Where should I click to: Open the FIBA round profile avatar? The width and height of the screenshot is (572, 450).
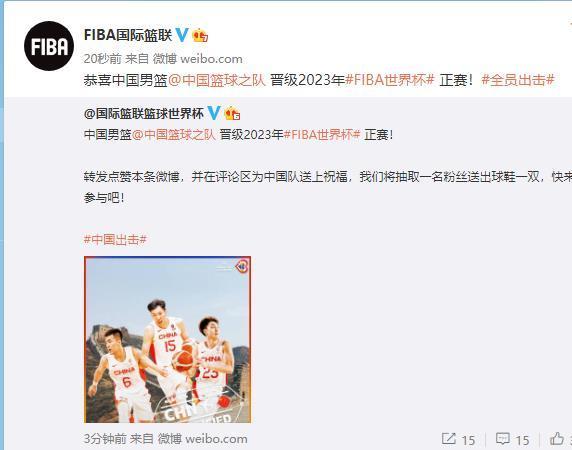pos(49,46)
